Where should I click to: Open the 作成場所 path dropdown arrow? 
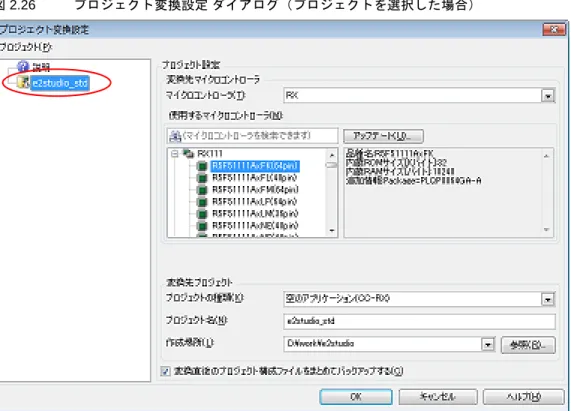tap(488, 344)
